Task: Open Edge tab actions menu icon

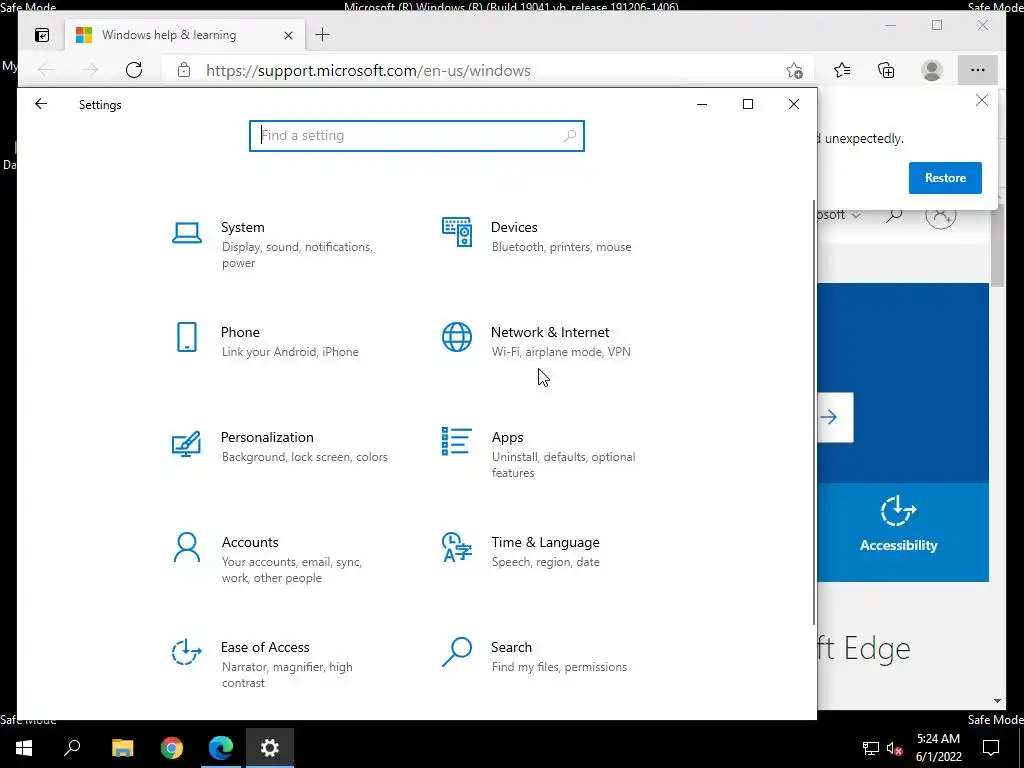Action: (42, 35)
